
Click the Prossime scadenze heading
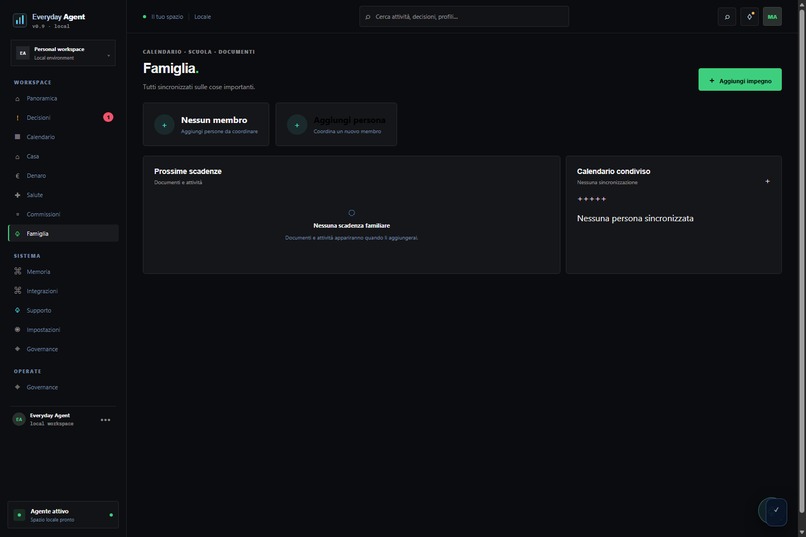188,171
